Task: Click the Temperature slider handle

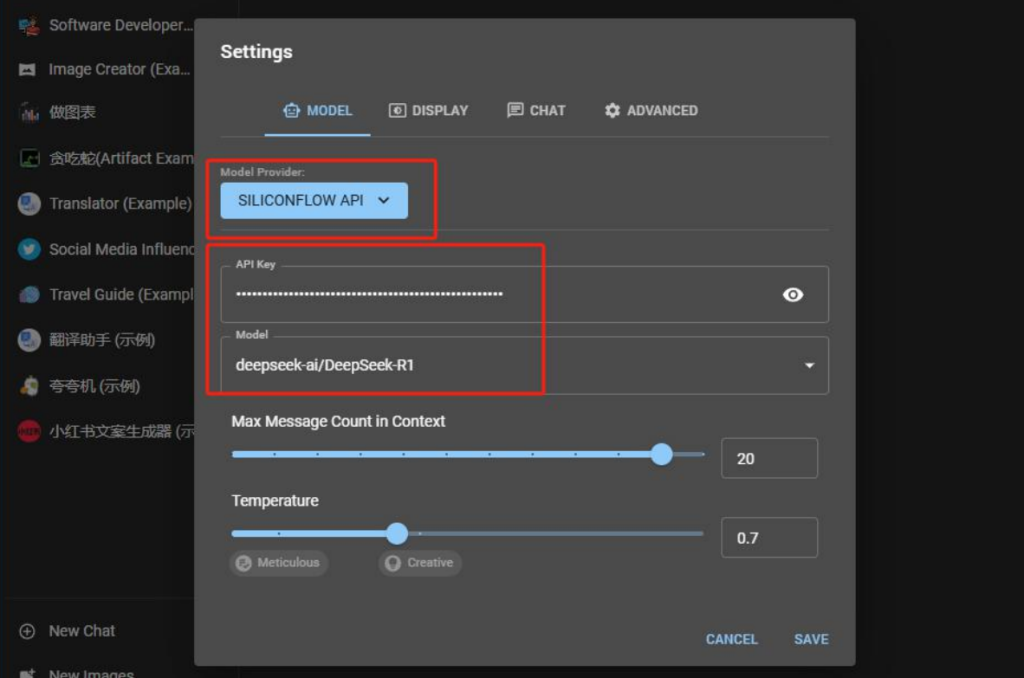Action: pos(397,534)
